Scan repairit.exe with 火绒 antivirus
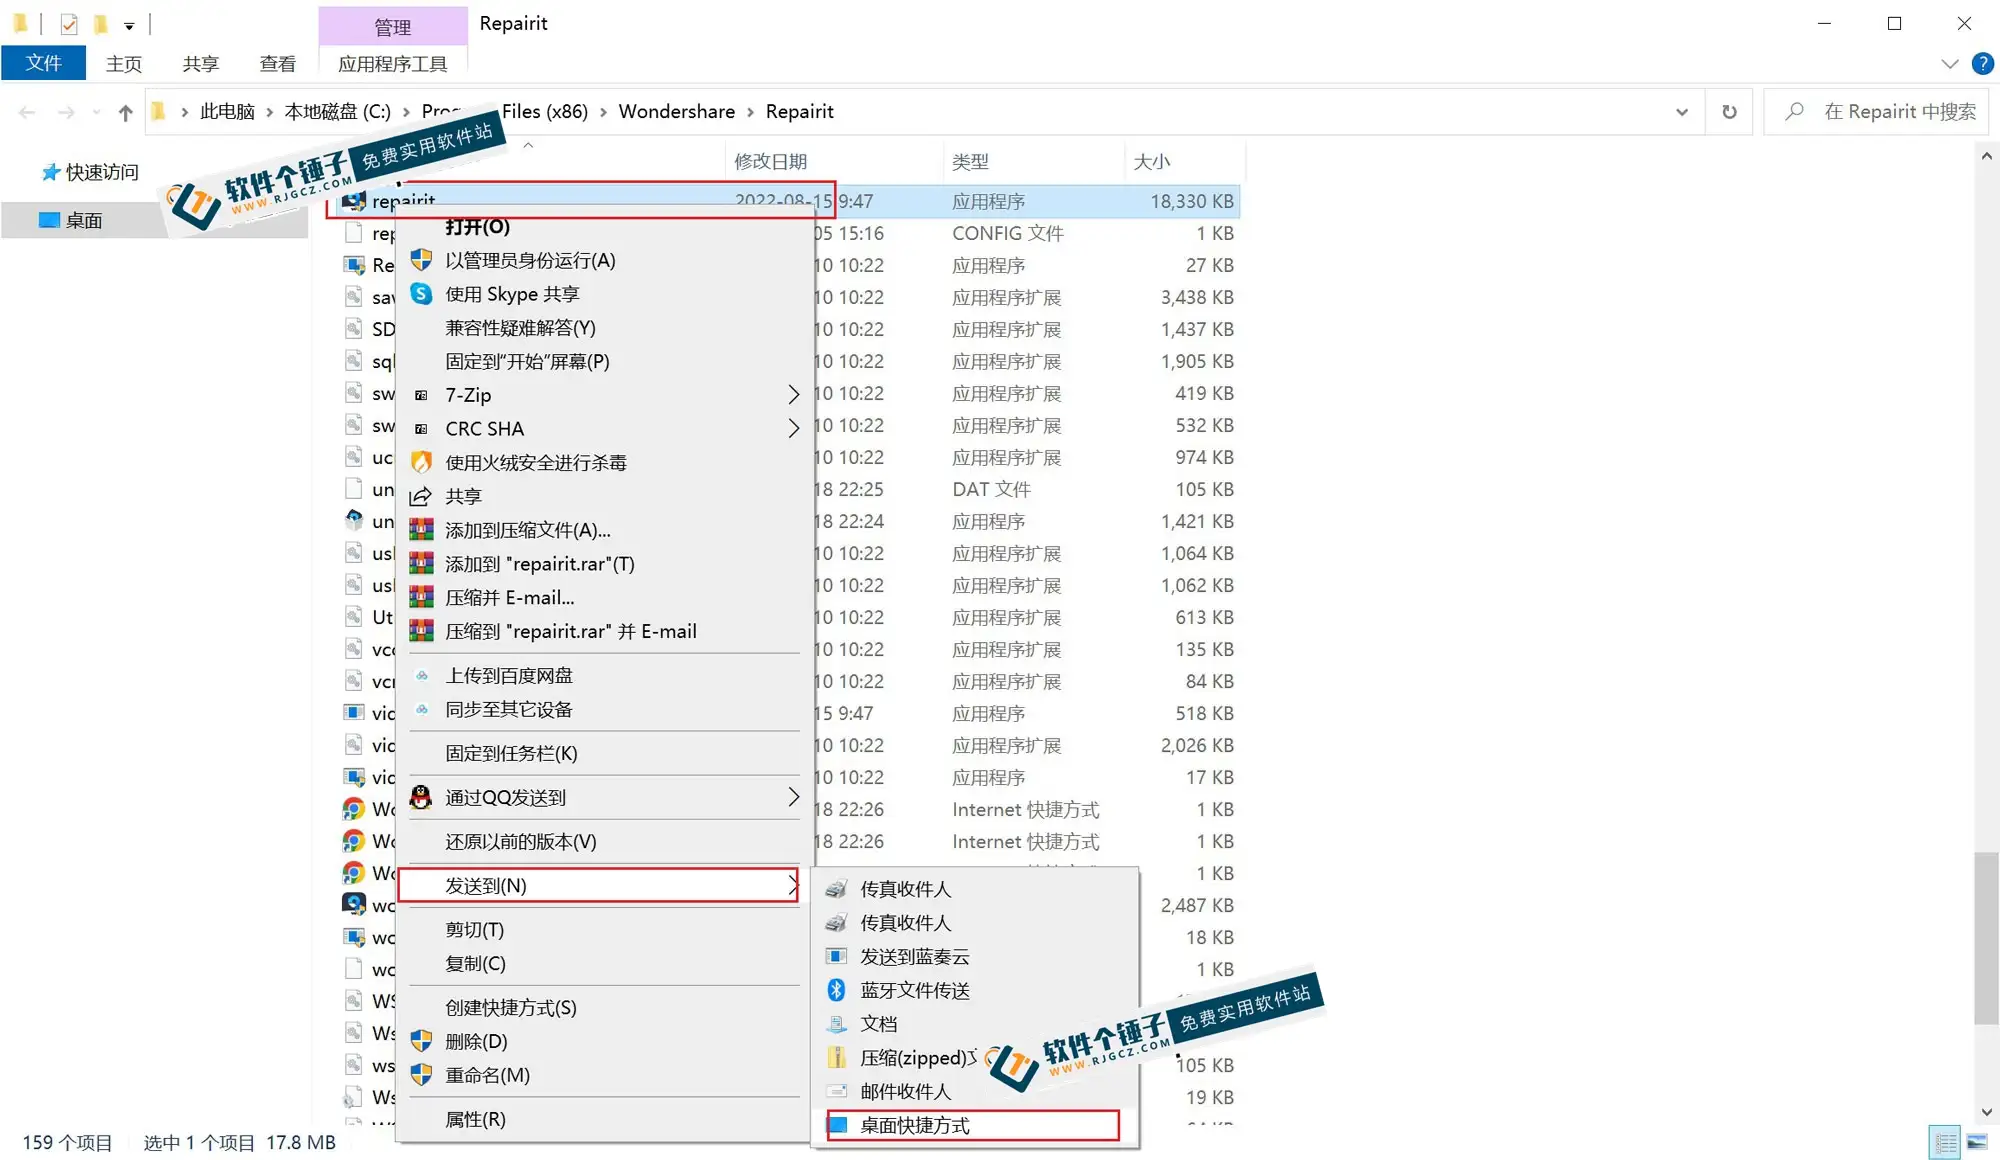Screen dimensions: 2000x1160 click(536, 462)
